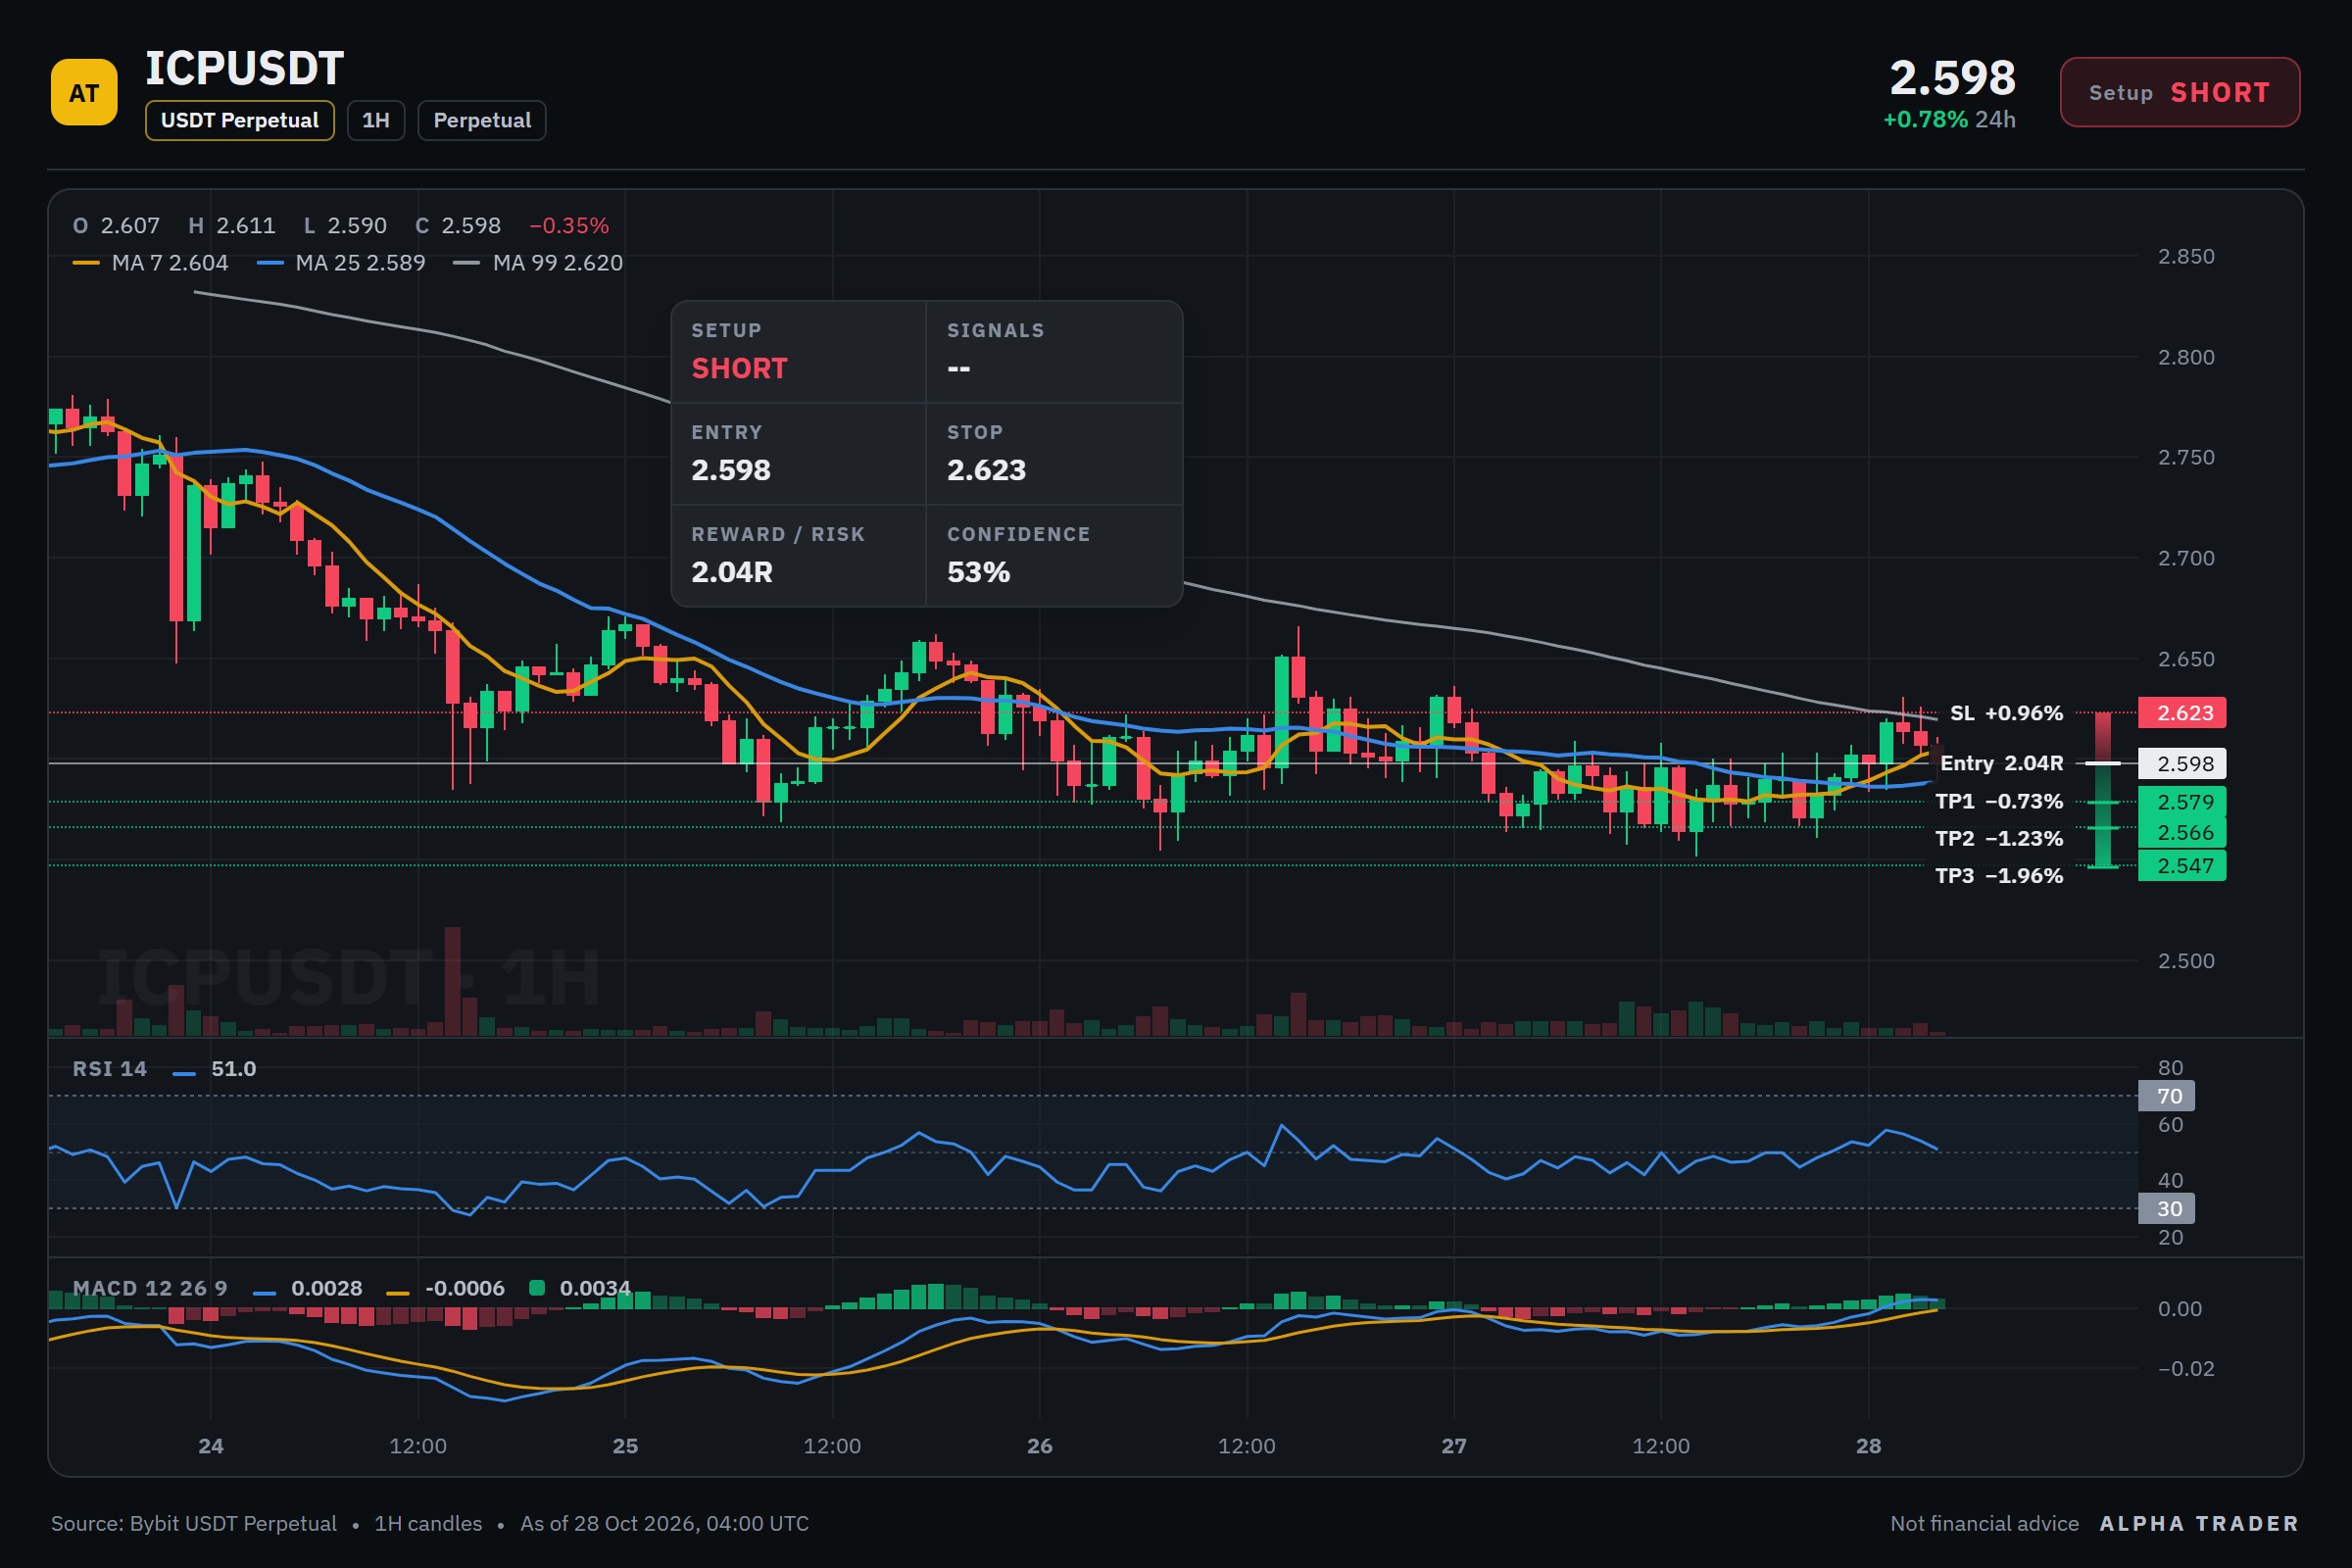Viewport: 2352px width, 1568px height.
Task: Click the MA 7 orange legend marker
Action: pyautogui.click(x=87, y=263)
